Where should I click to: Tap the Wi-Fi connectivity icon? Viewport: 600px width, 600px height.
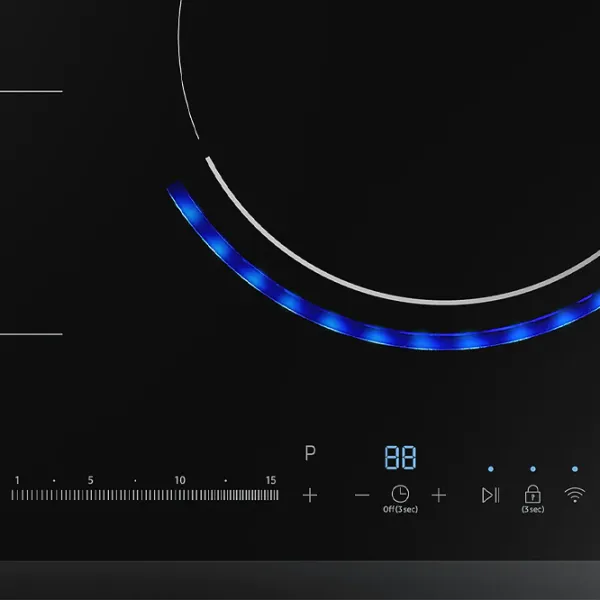(x=575, y=495)
